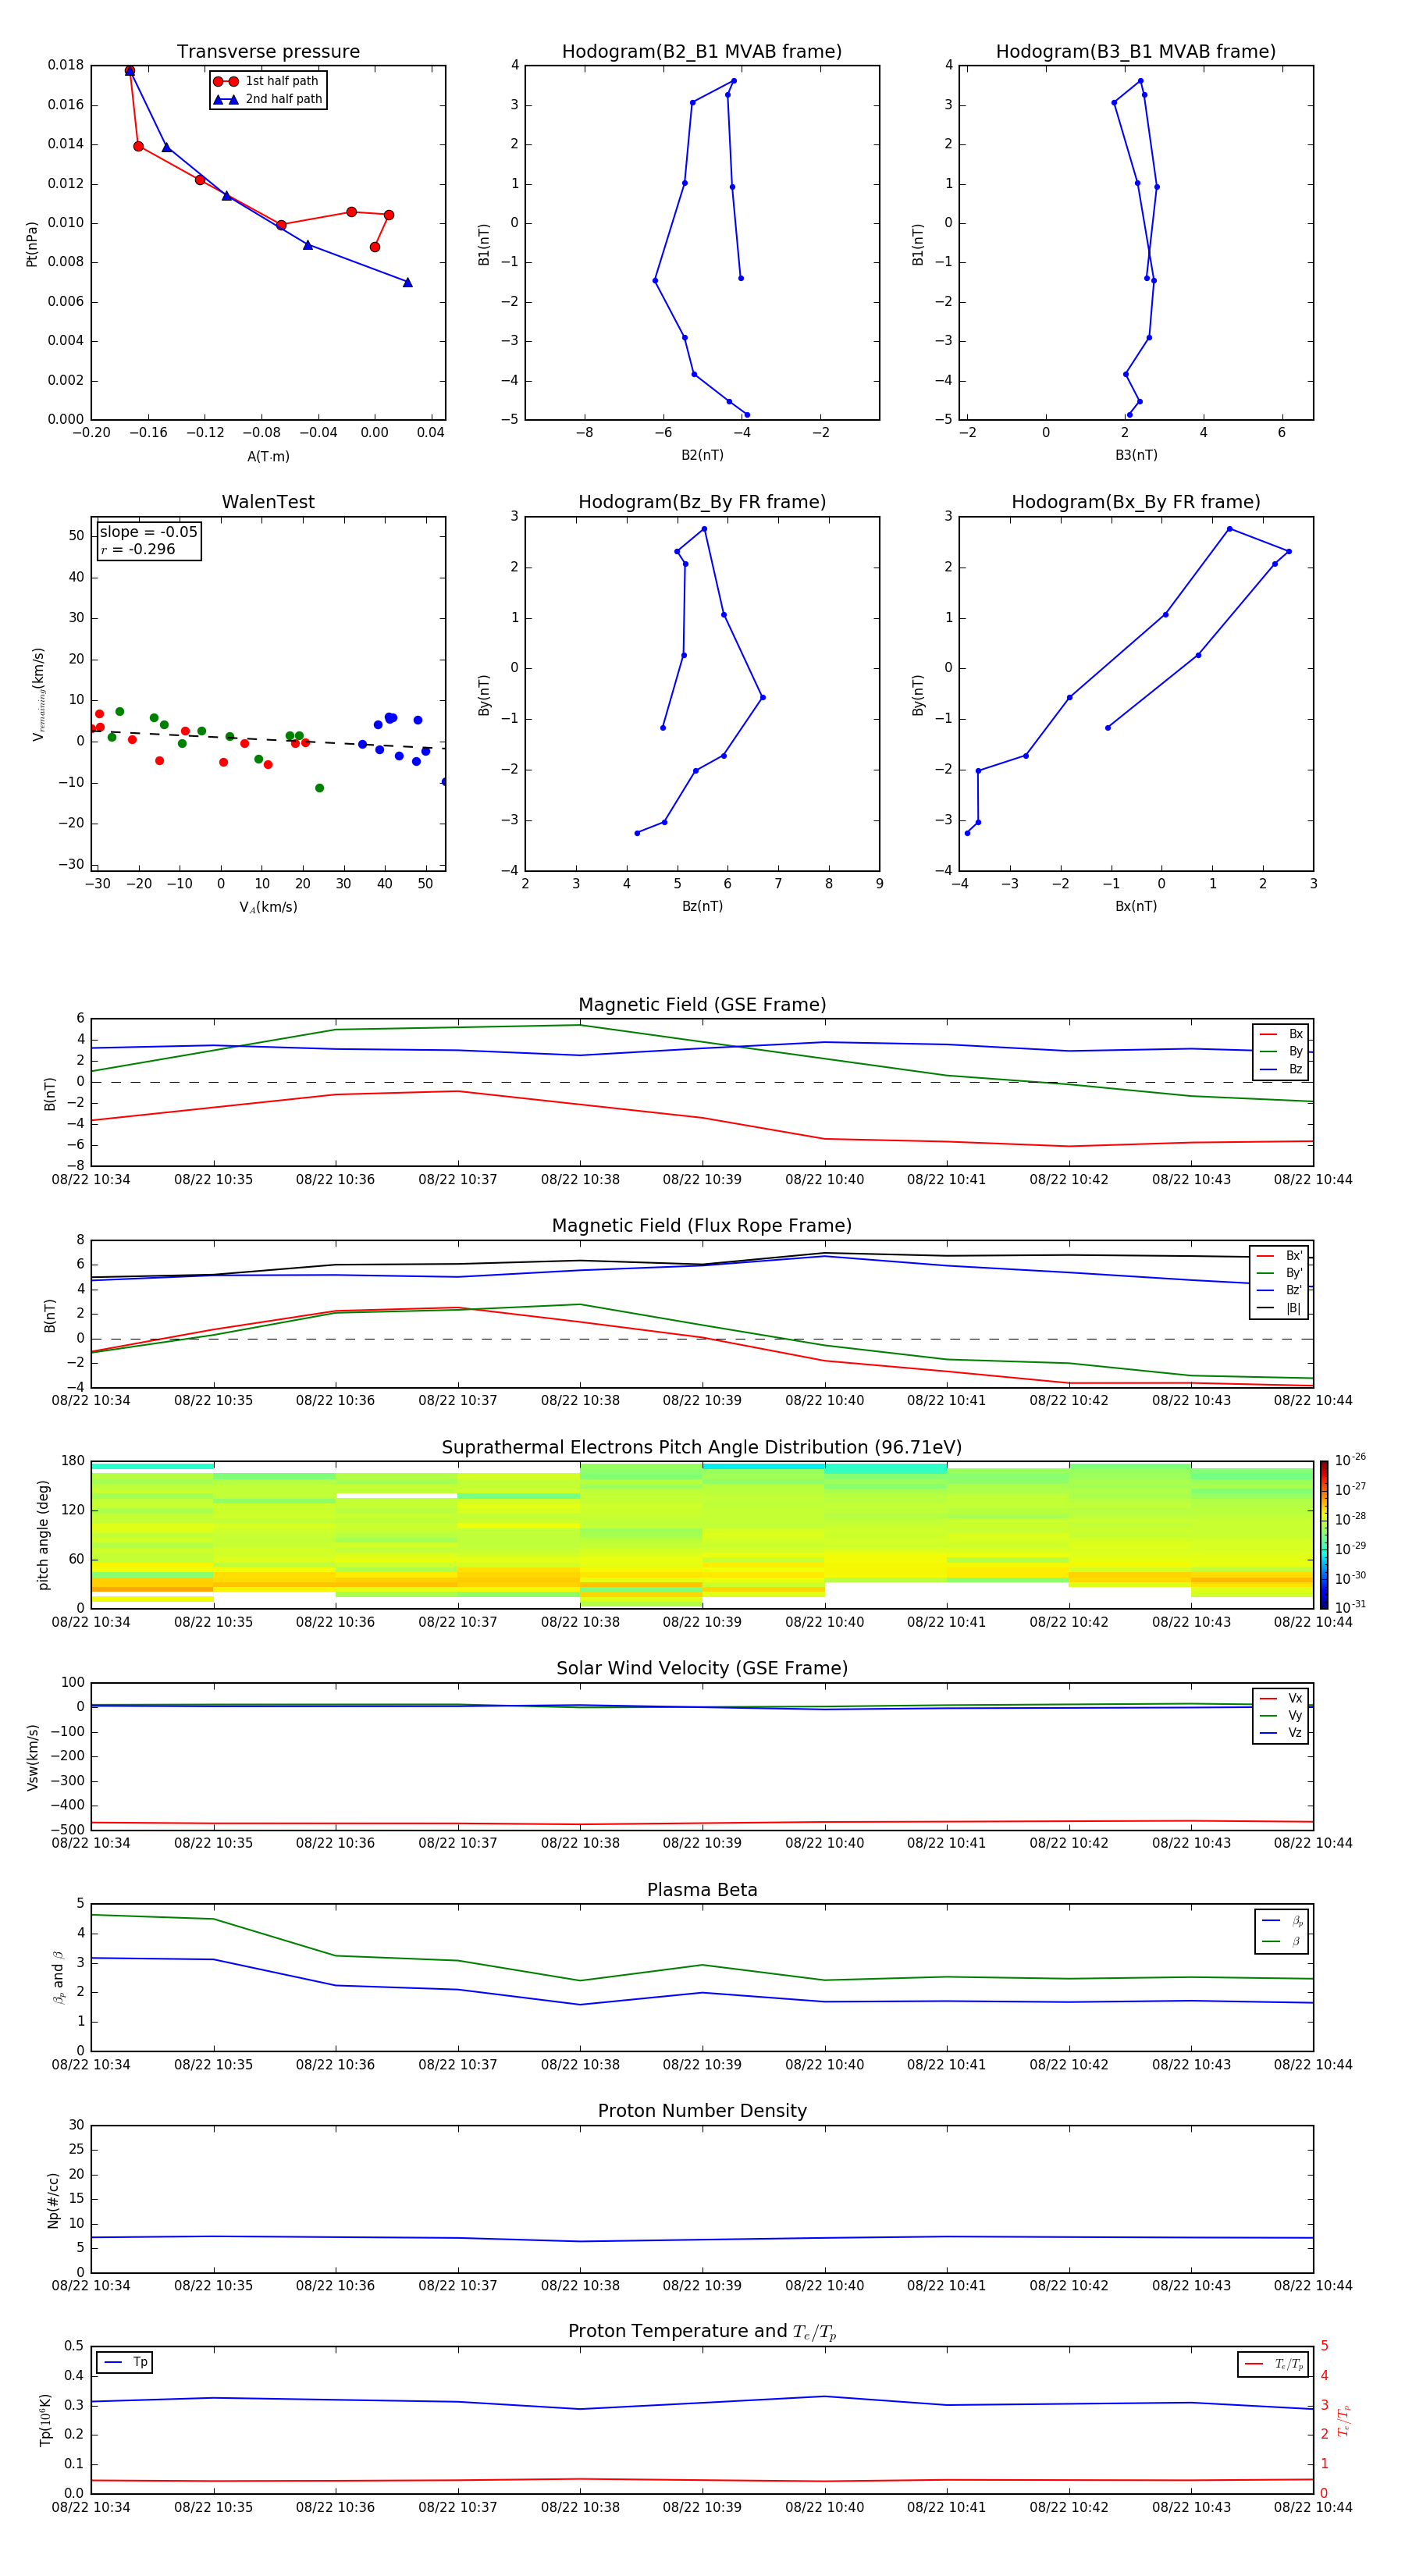The height and width of the screenshot is (2576, 1405).
Task: Click the red Te/Tp right axis label
Action: (1343, 2421)
